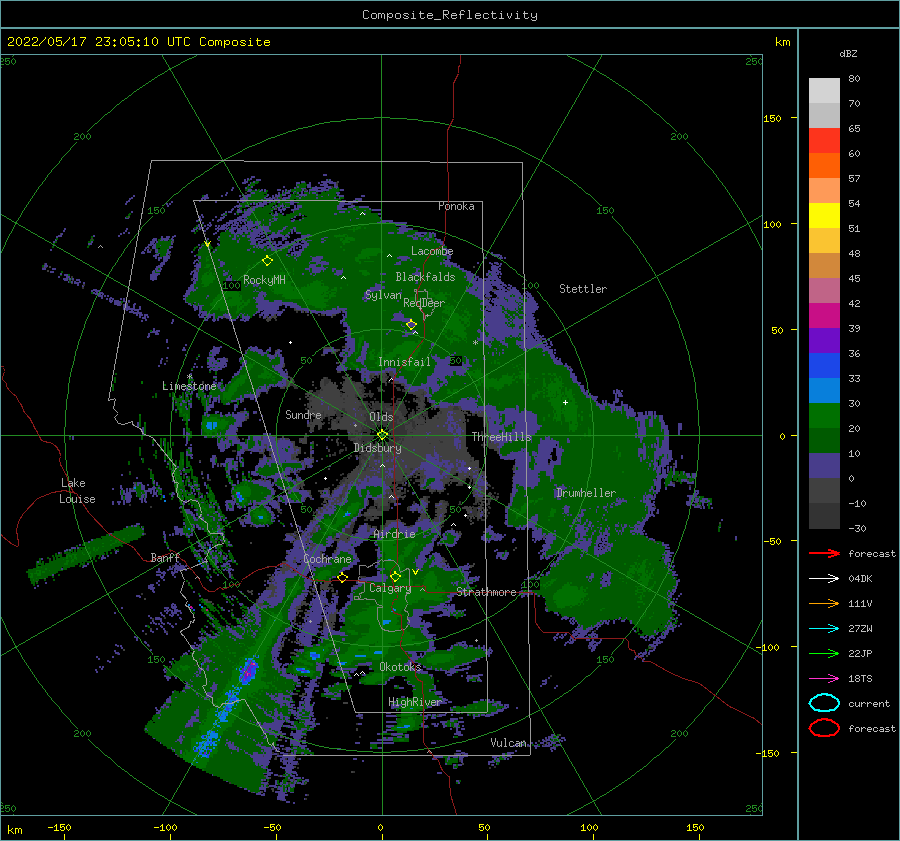Select the red 65-60 dBZ color swatch

point(824,141)
